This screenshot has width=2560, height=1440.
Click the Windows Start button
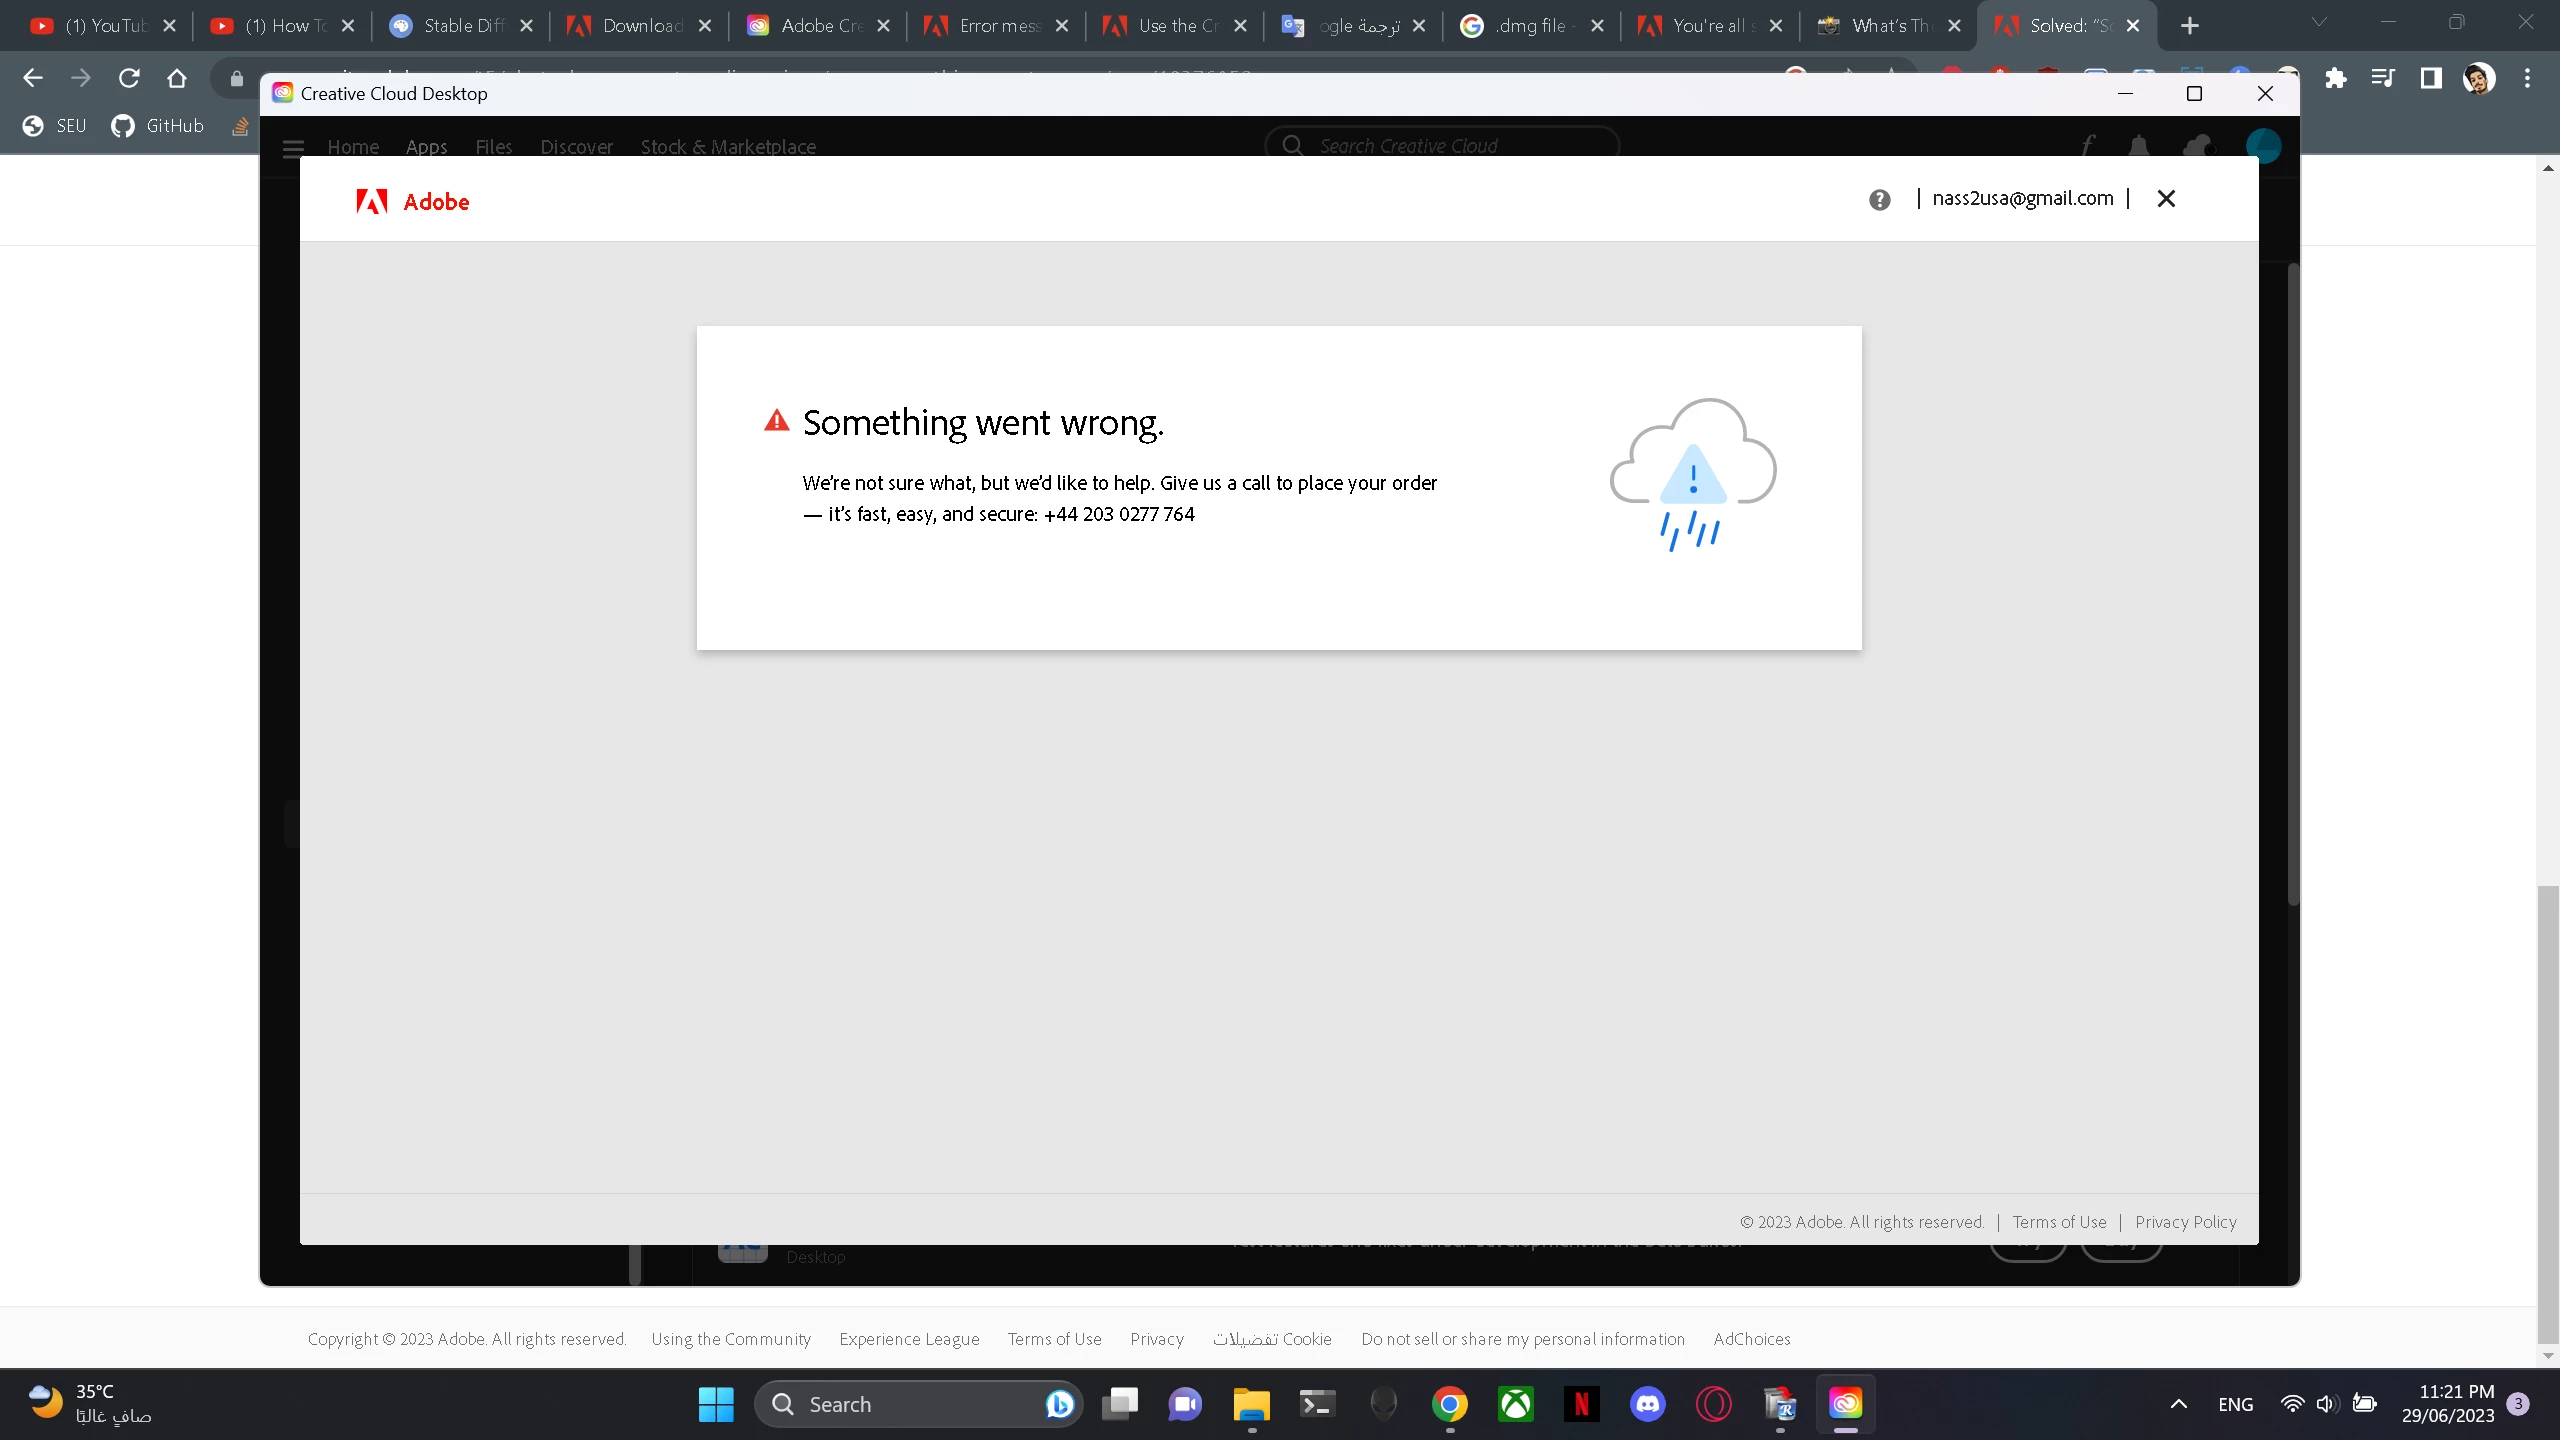coord(716,1404)
